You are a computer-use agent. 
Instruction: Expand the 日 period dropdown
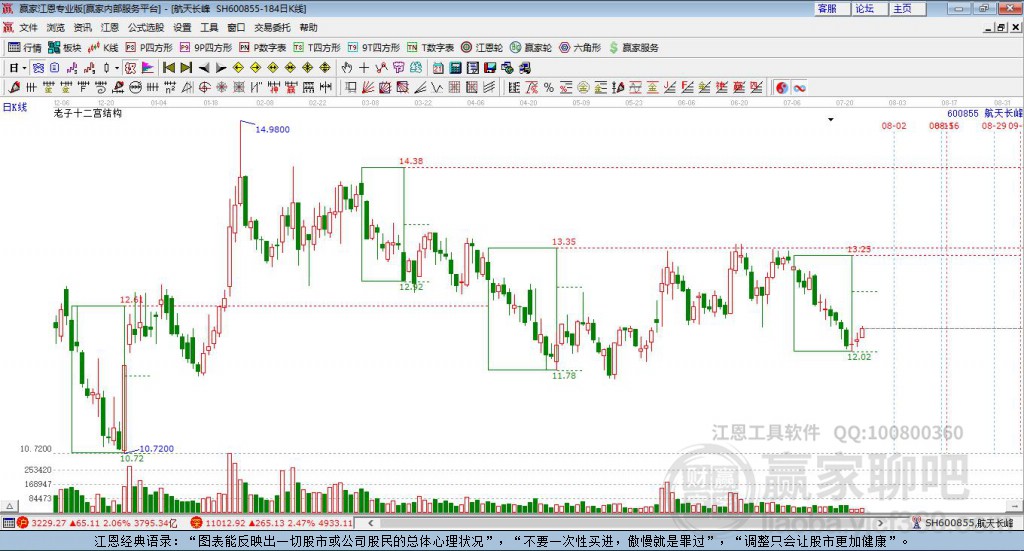click(x=24, y=68)
